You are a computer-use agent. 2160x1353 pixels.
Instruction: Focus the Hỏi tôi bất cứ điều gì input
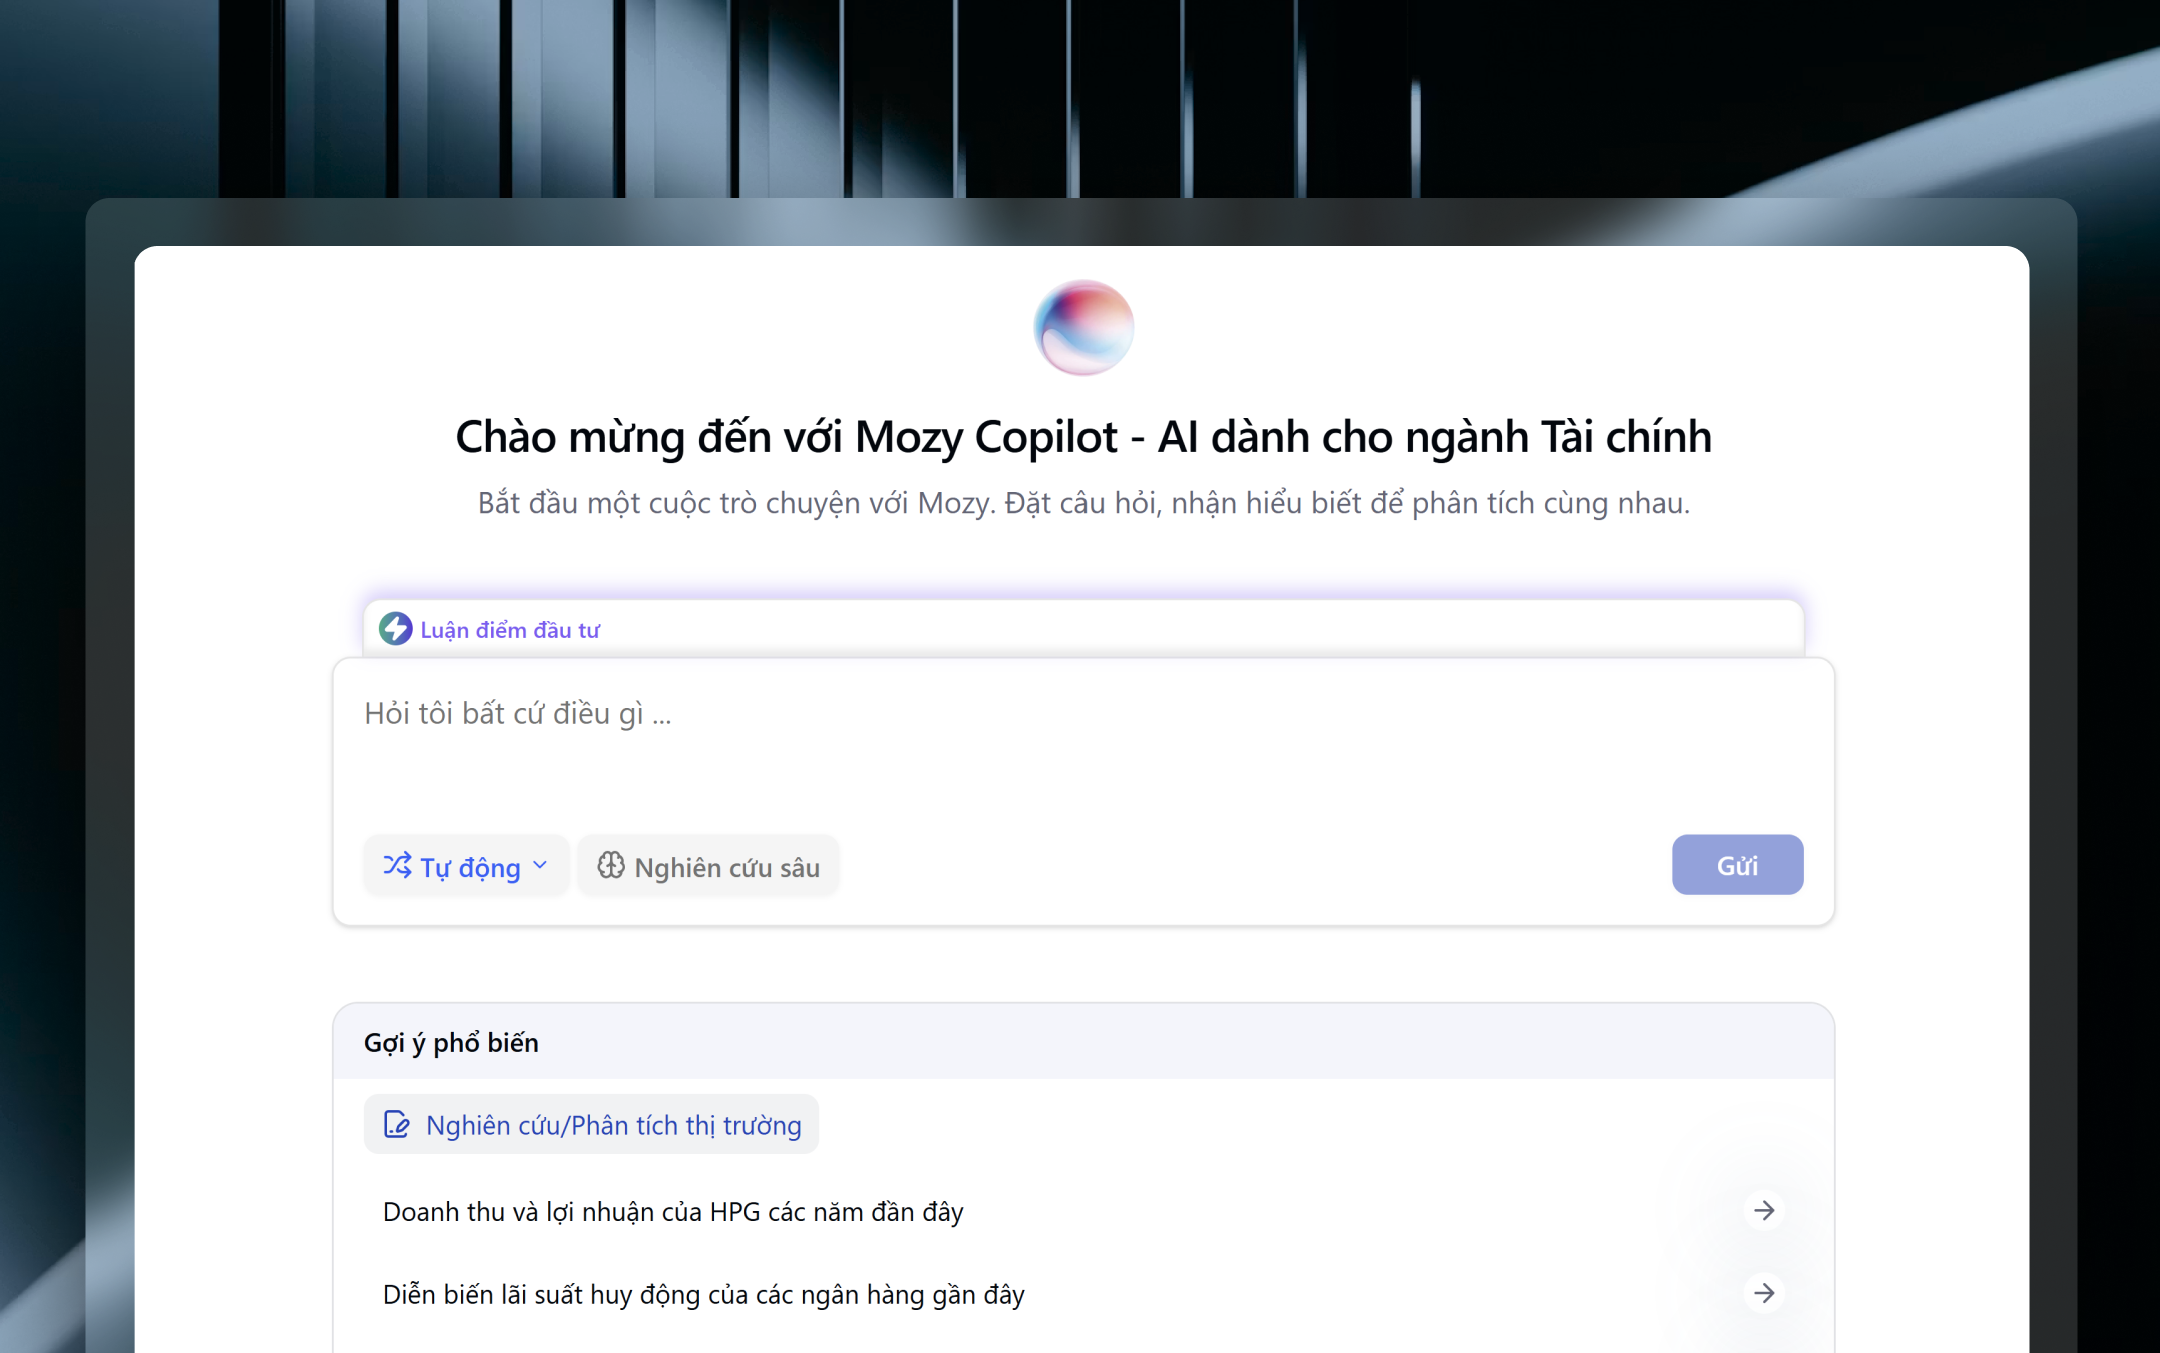pos(1083,745)
